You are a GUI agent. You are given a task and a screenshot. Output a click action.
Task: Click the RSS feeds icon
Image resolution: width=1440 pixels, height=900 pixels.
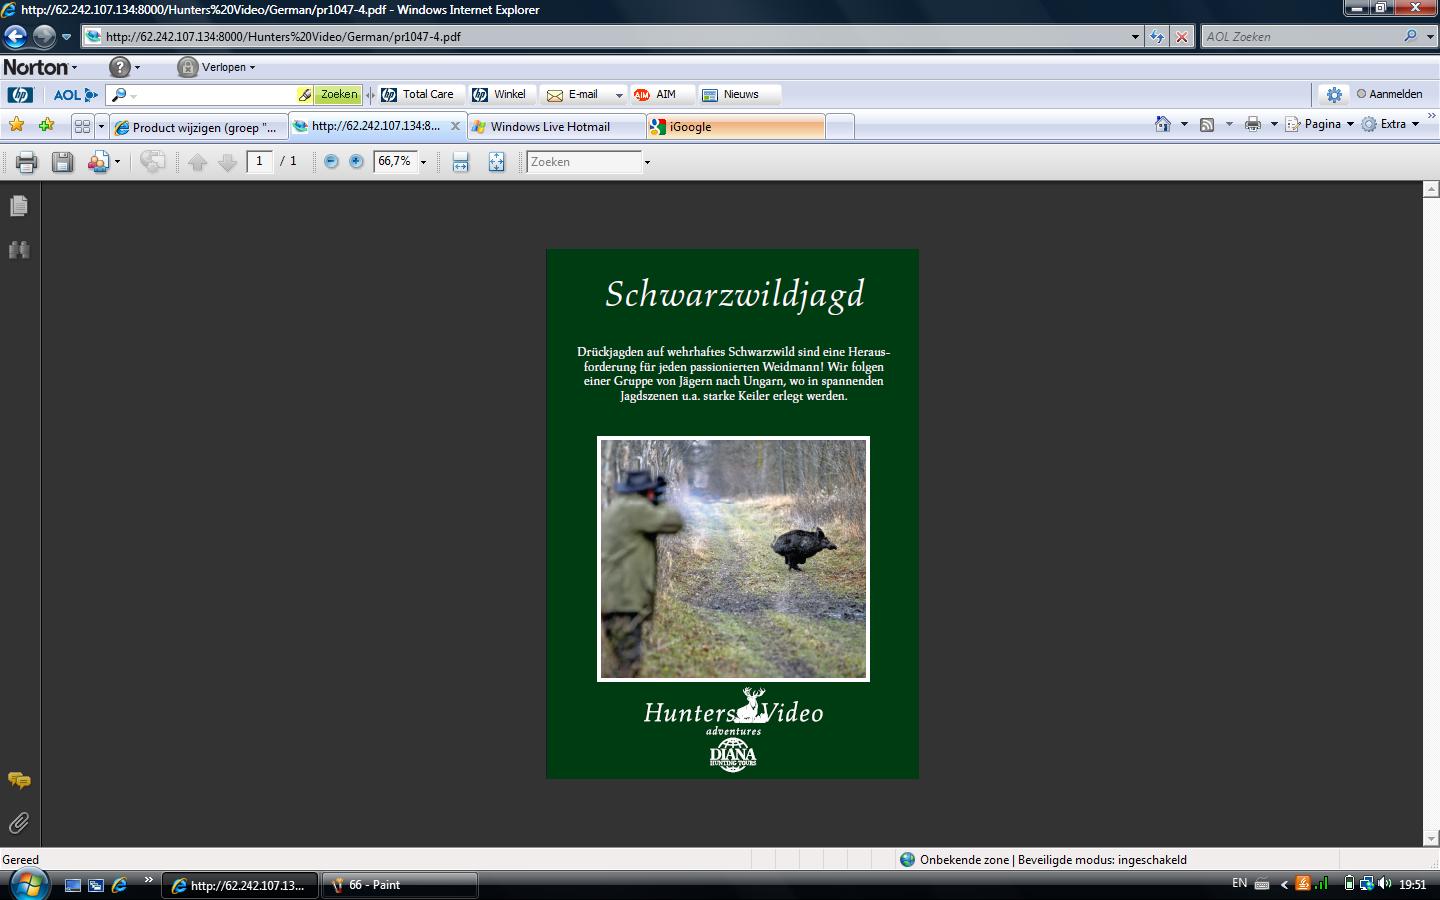[x=1207, y=124]
